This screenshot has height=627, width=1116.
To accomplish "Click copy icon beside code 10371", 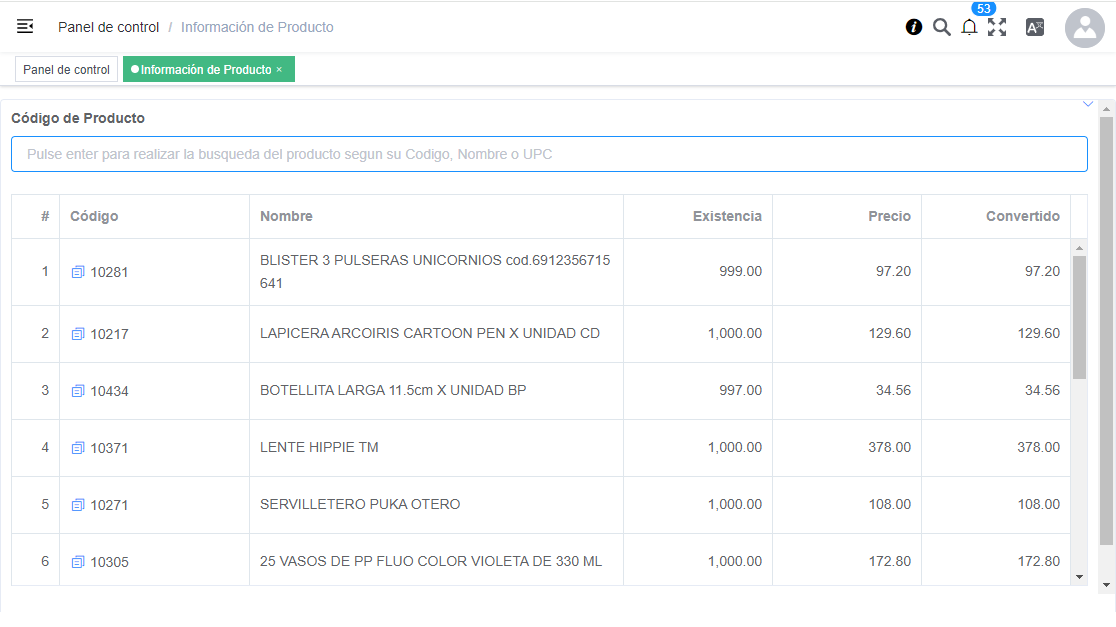I will (78, 448).
